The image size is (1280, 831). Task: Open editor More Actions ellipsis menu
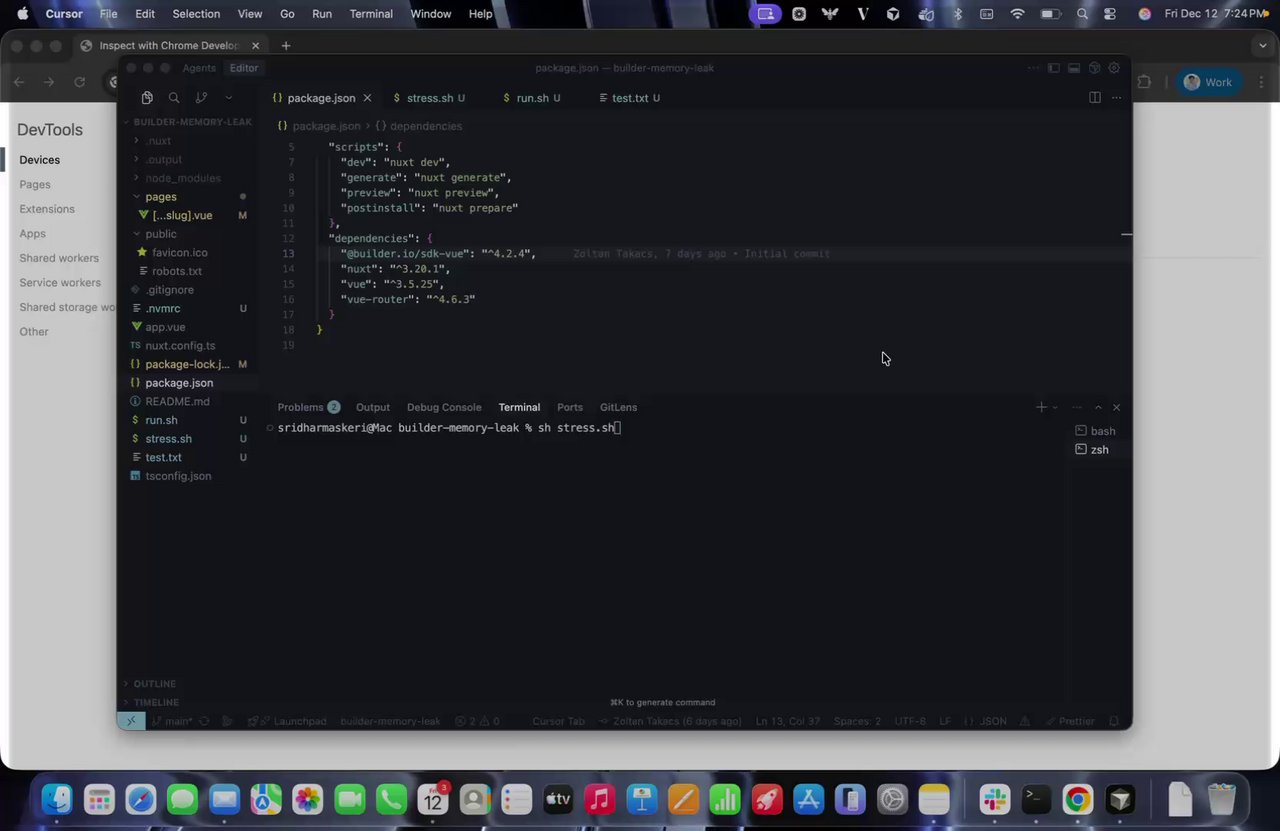(x=1117, y=98)
